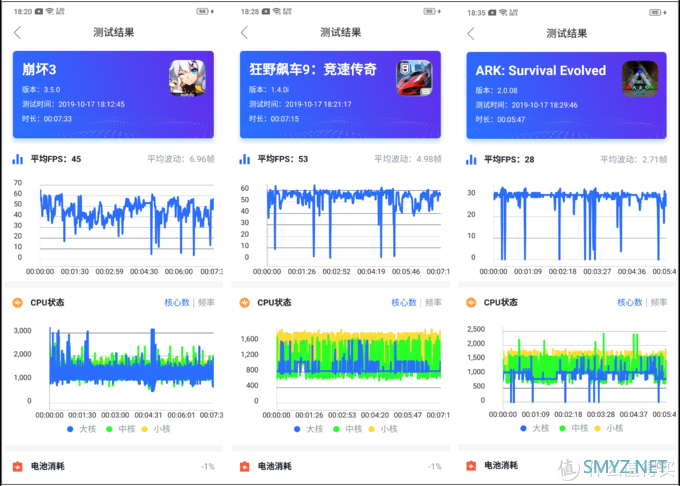Toggle 小核 legend in ARK CPU chart

pos(609,428)
